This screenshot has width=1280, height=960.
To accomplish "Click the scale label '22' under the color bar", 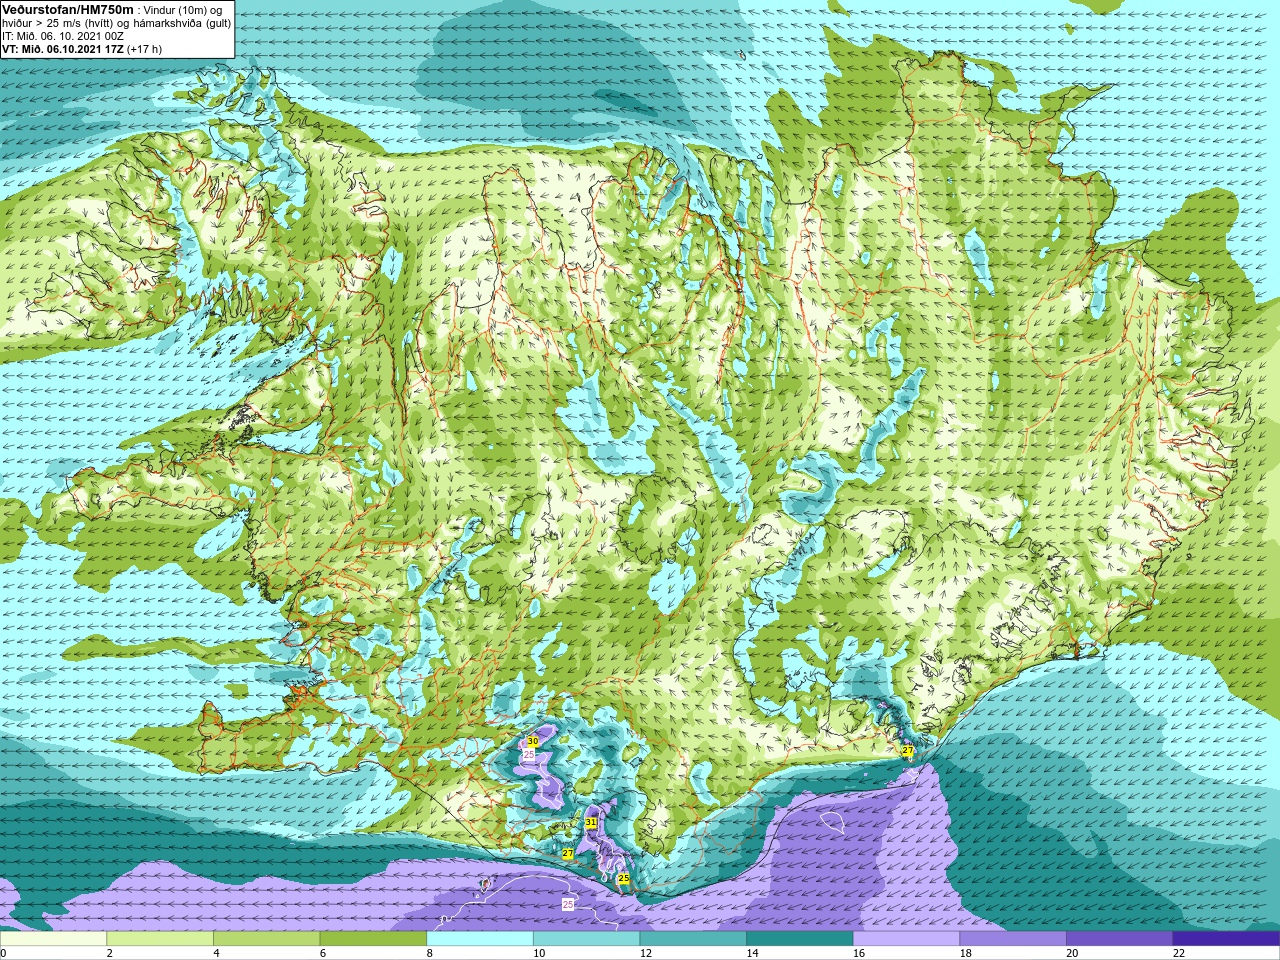I will pyautogui.click(x=1179, y=953).
